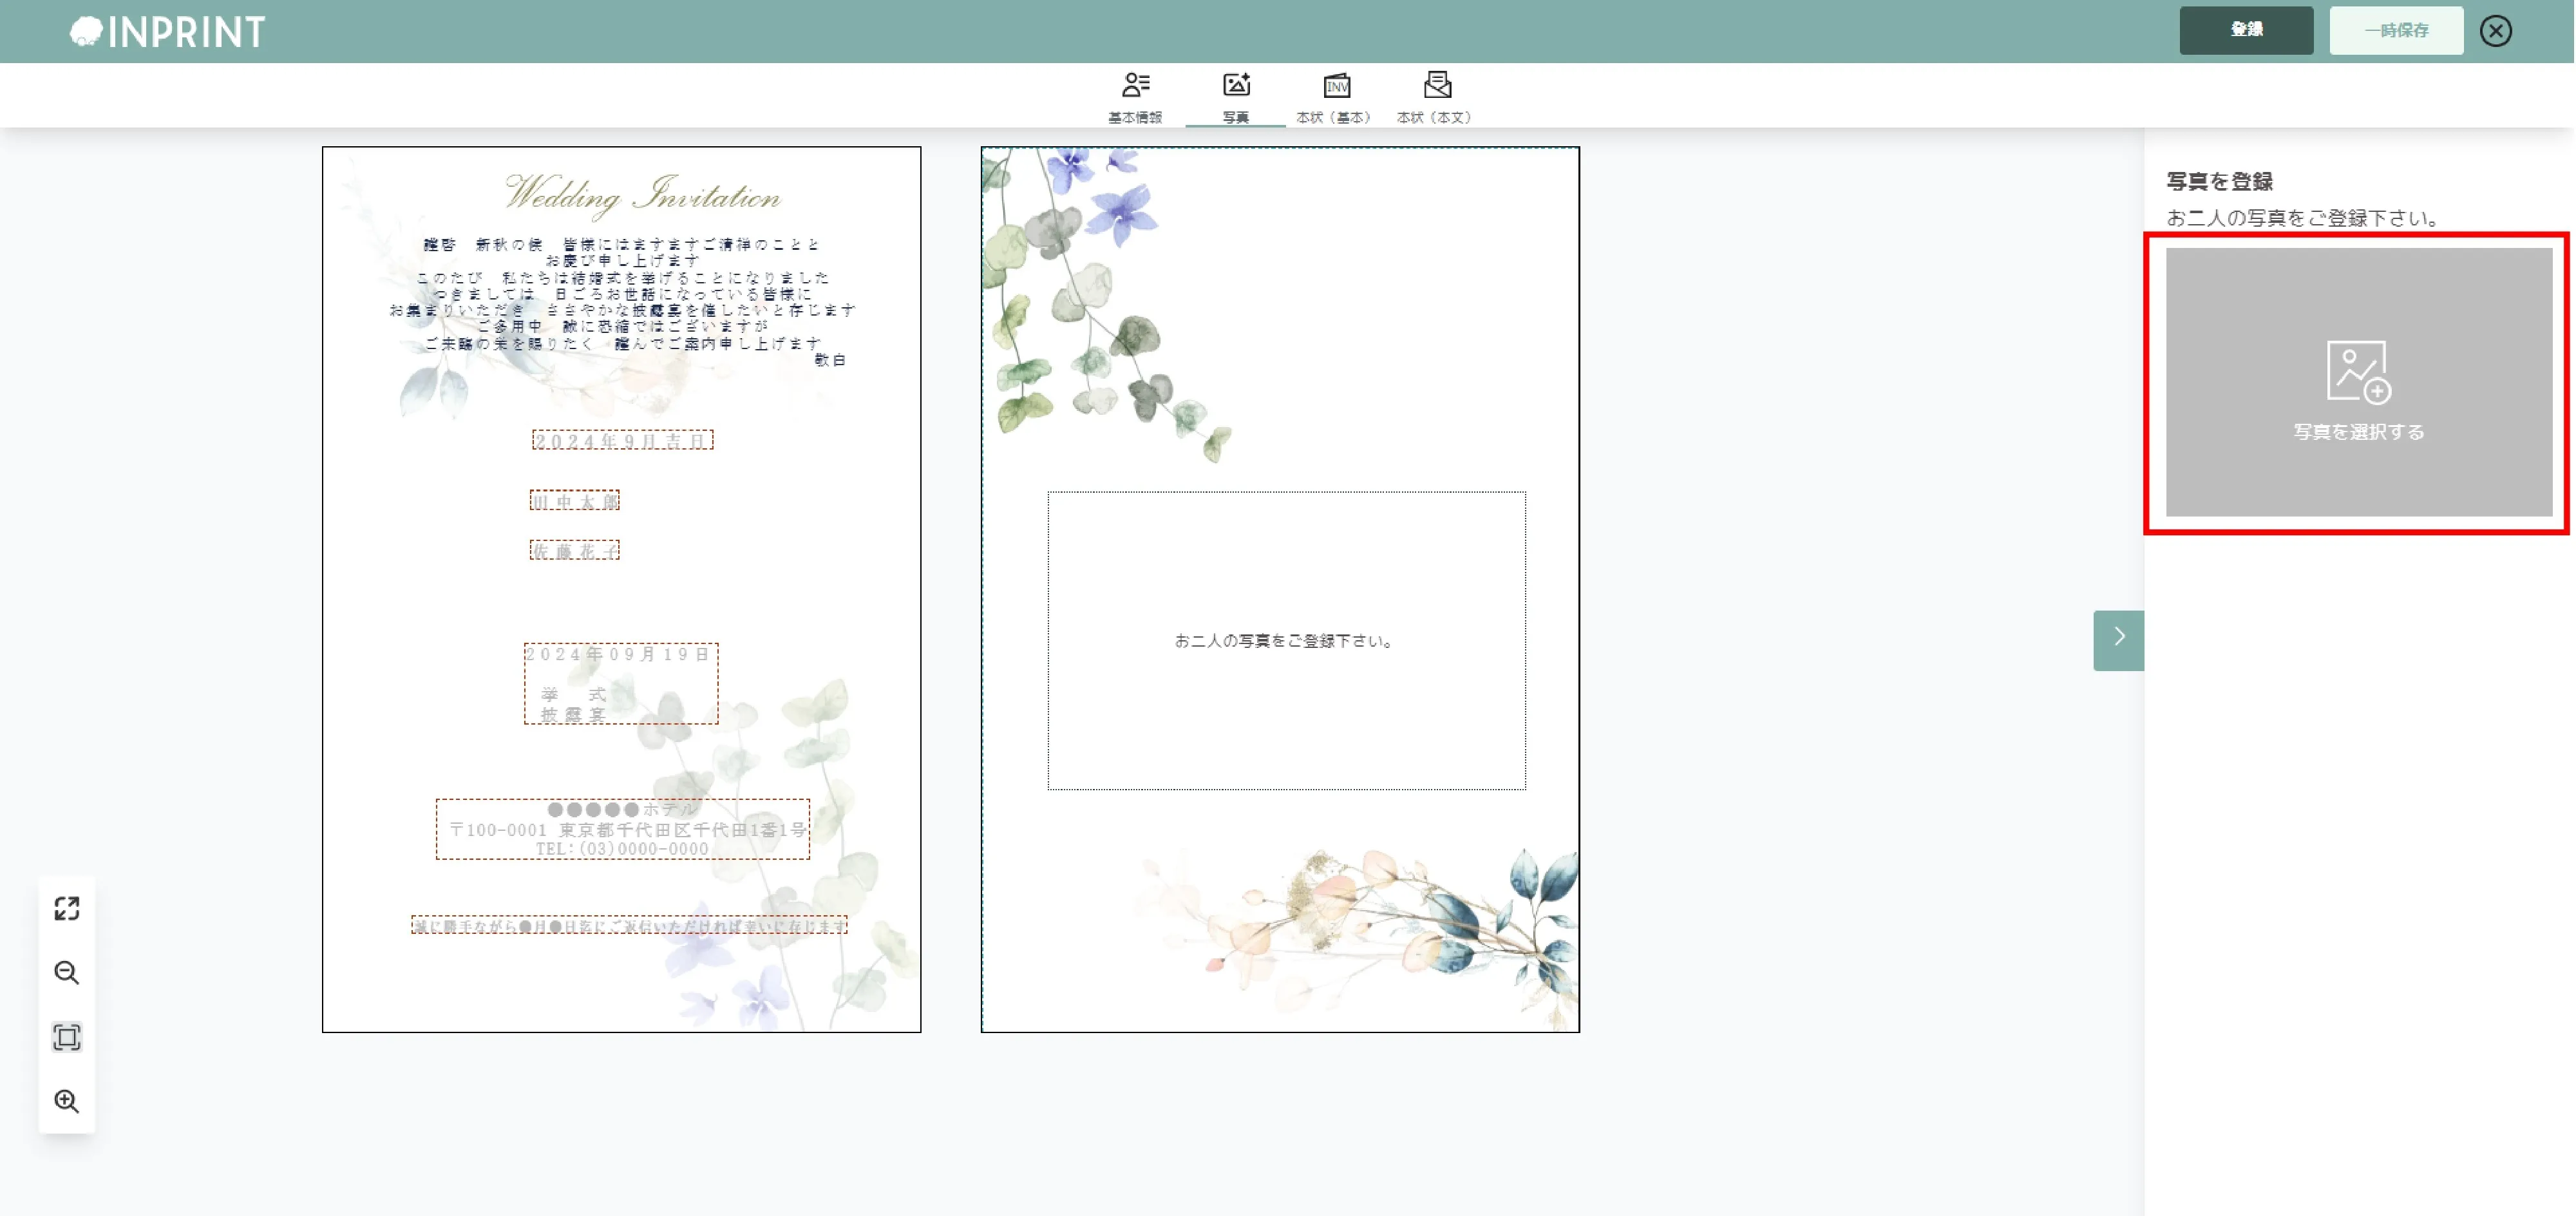The image size is (2576, 1216).
Task: Click the zoom out magnifier icon
Action: [x=67, y=972]
